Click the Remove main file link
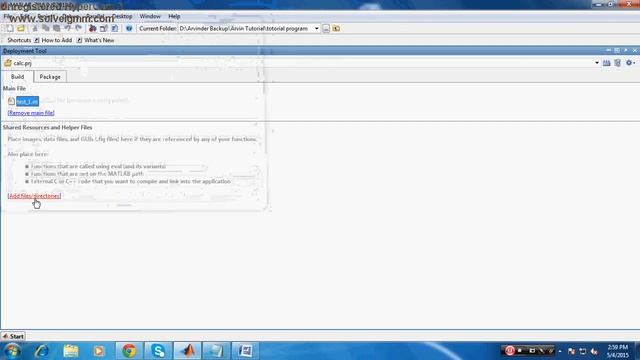Image resolution: width=640 pixels, height=360 pixels. [31, 113]
